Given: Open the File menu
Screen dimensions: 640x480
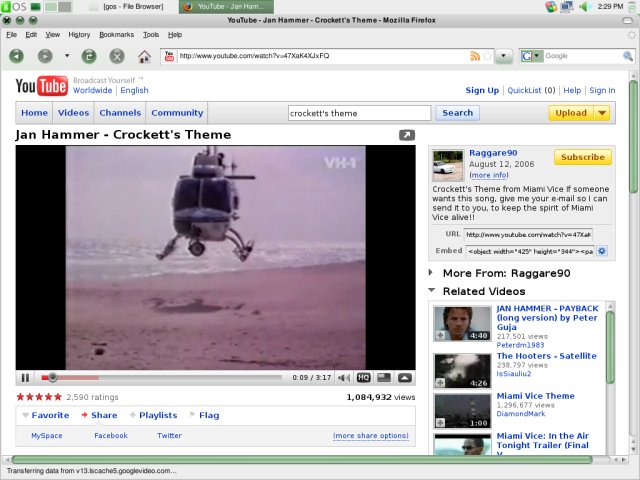Looking at the screenshot, I should pos(11,35).
